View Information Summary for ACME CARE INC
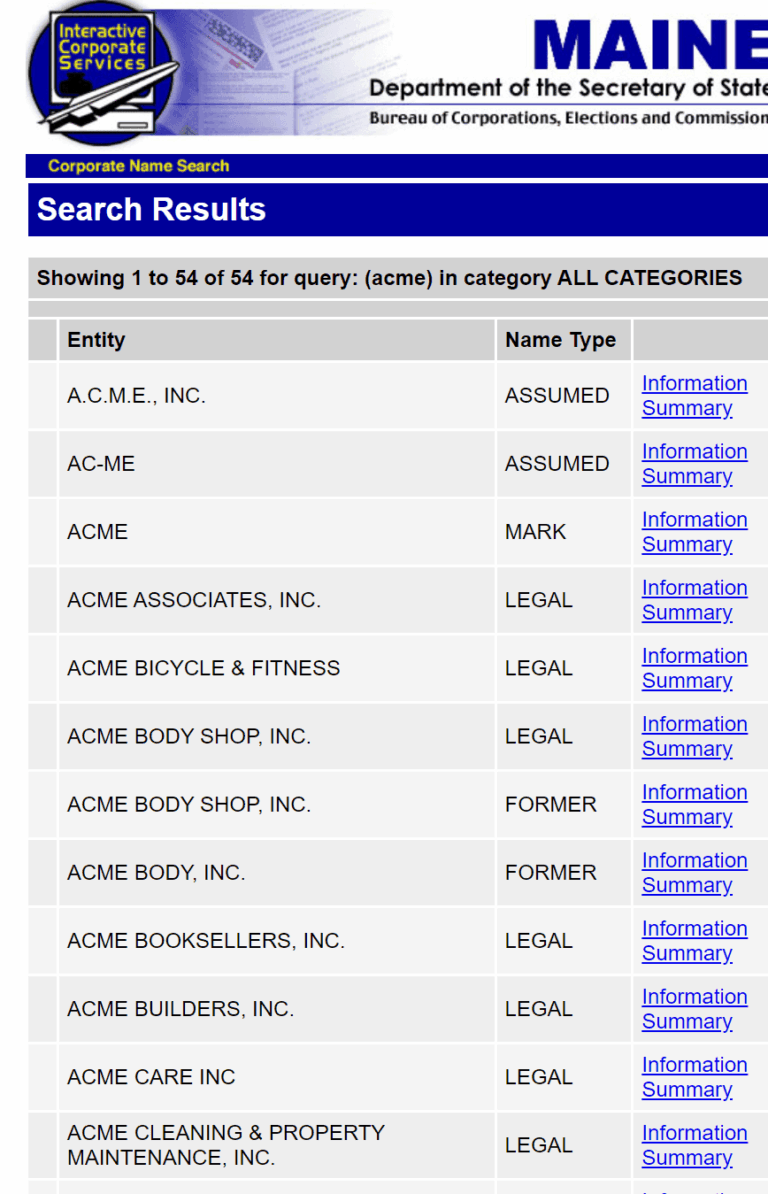This screenshot has width=768, height=1194. [x=694, y=1077]
